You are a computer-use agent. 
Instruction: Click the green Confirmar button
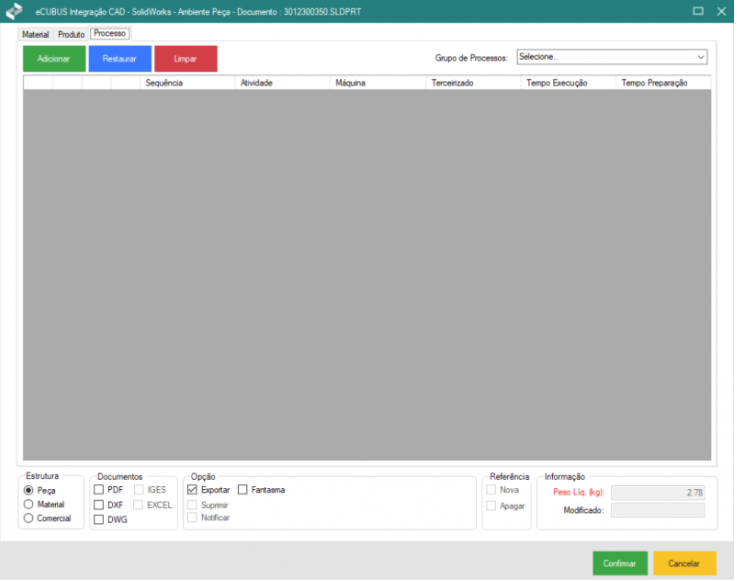(619, 564)
